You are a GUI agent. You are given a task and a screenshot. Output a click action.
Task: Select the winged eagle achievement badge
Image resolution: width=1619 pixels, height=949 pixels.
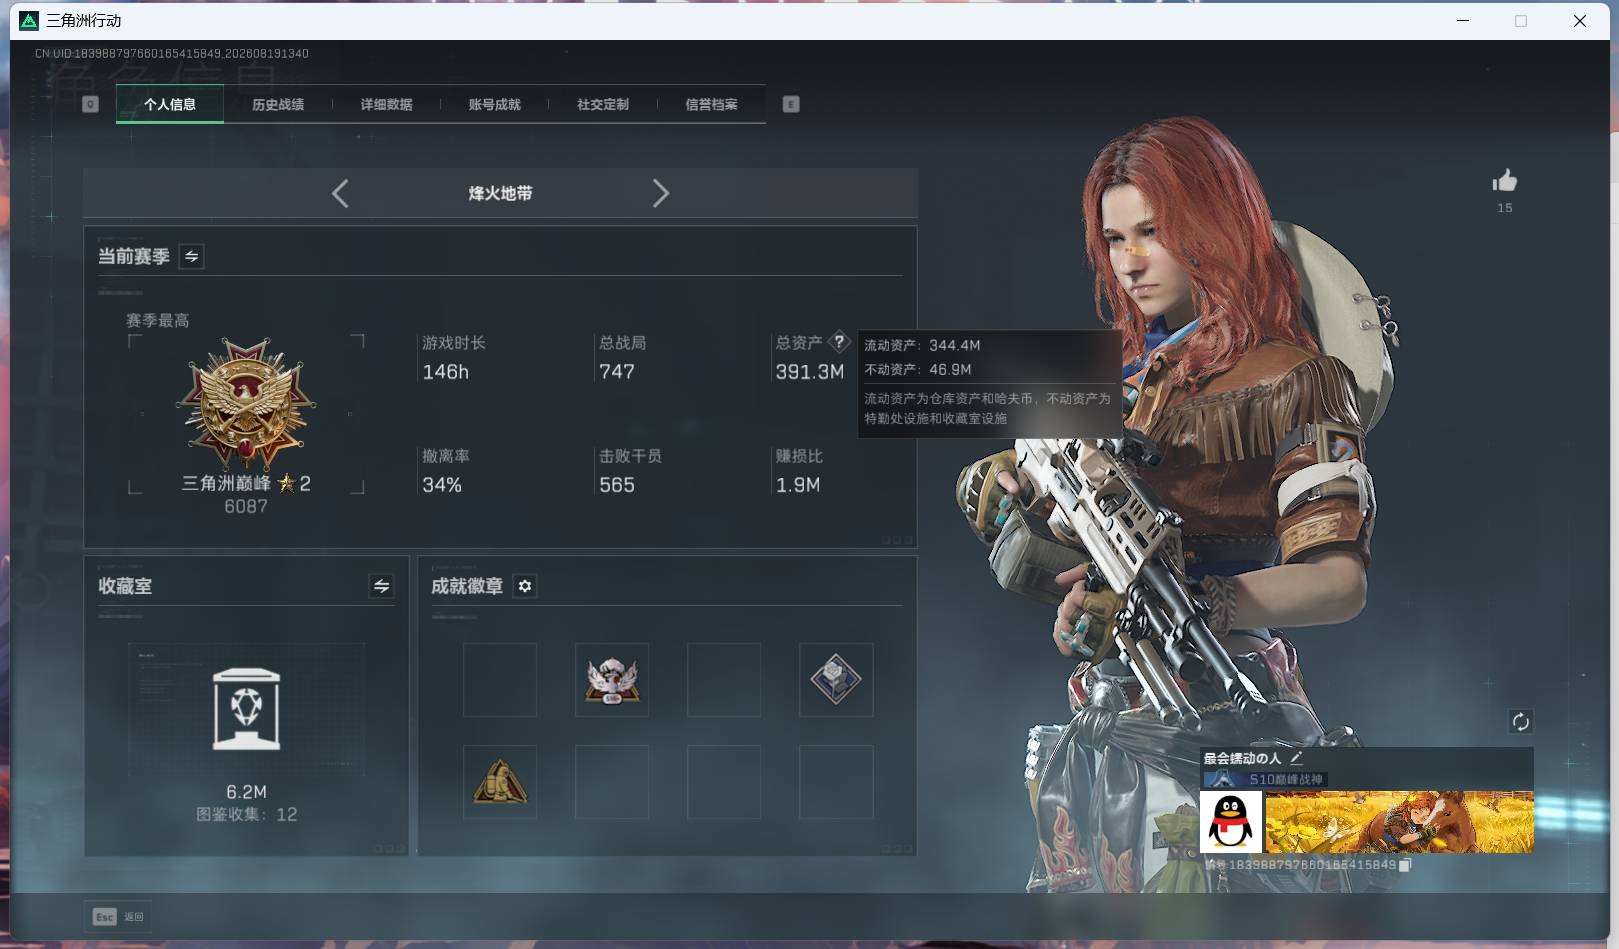click(612, 680)
